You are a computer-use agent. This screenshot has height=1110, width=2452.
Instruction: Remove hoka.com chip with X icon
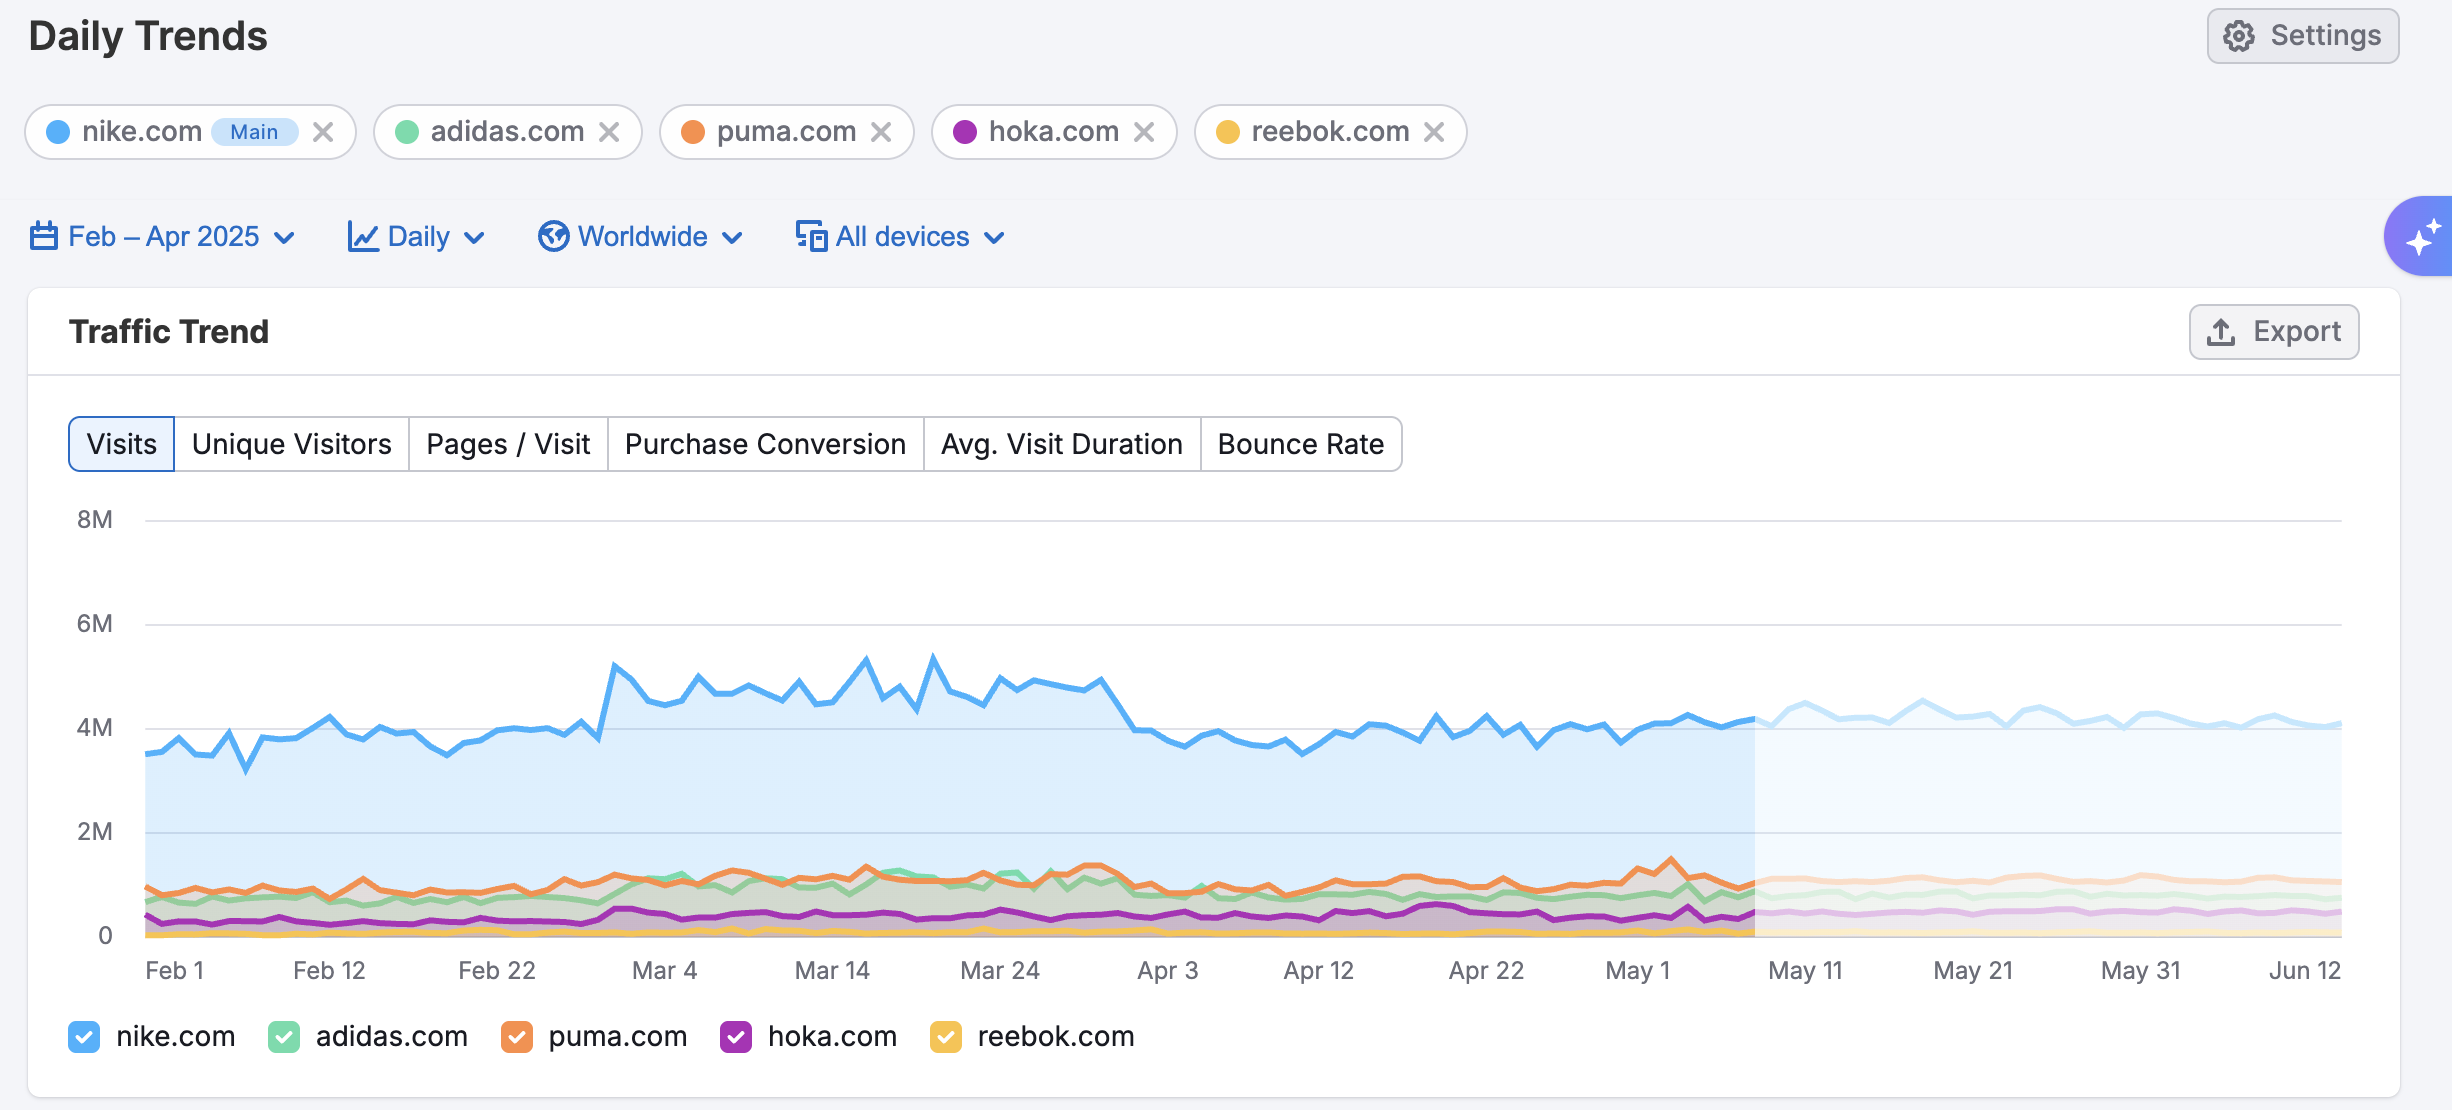coord(1144,132)
